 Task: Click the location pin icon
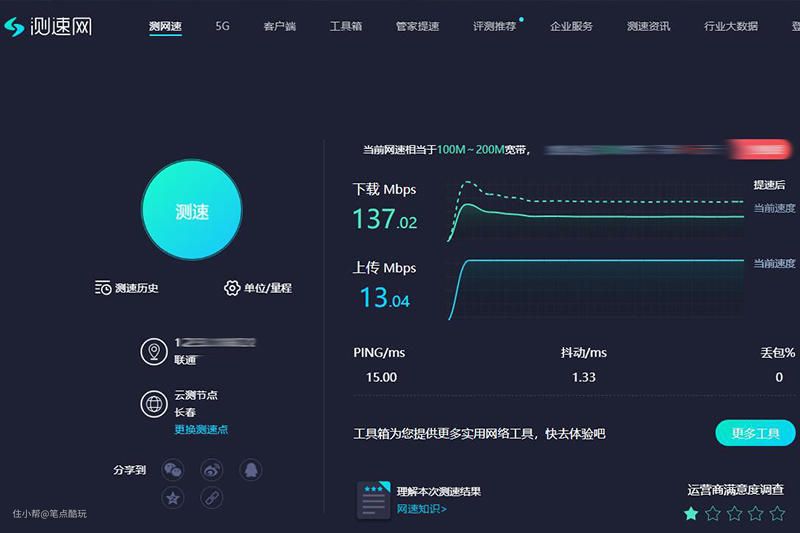coord(153,351)
